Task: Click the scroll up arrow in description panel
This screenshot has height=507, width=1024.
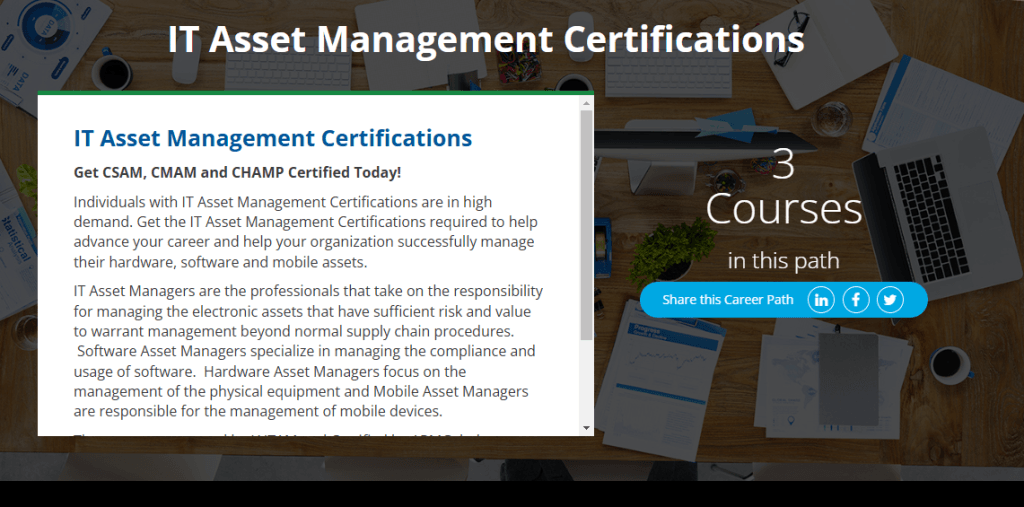Action: point(586,103)
